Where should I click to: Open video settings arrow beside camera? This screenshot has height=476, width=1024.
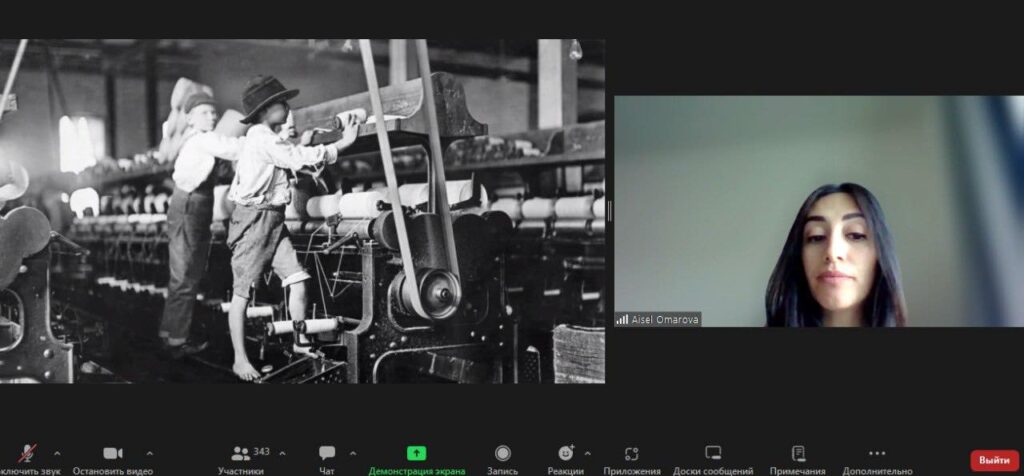coord(150,452)
